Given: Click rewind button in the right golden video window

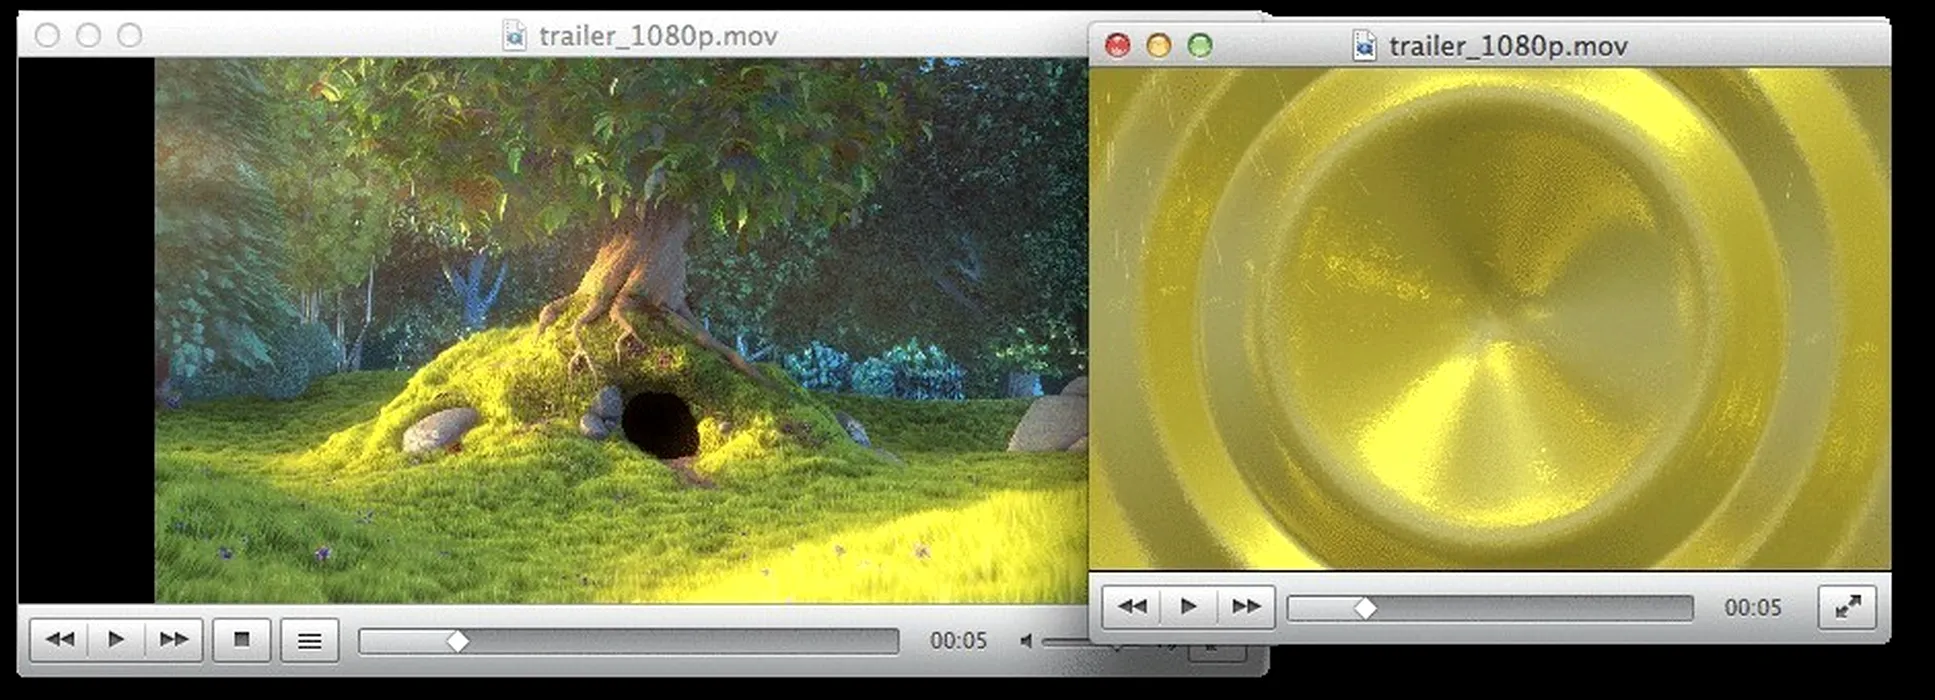Looking at the screenshot, I should click(x=1132, y=607).
